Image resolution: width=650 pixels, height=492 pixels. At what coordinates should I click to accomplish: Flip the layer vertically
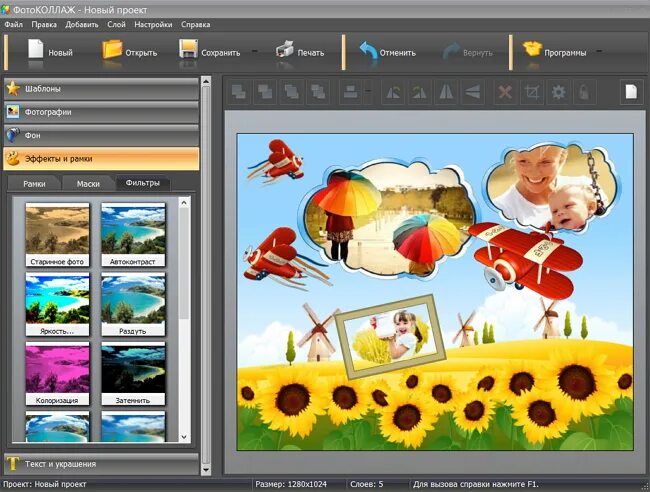coord(472,92)
